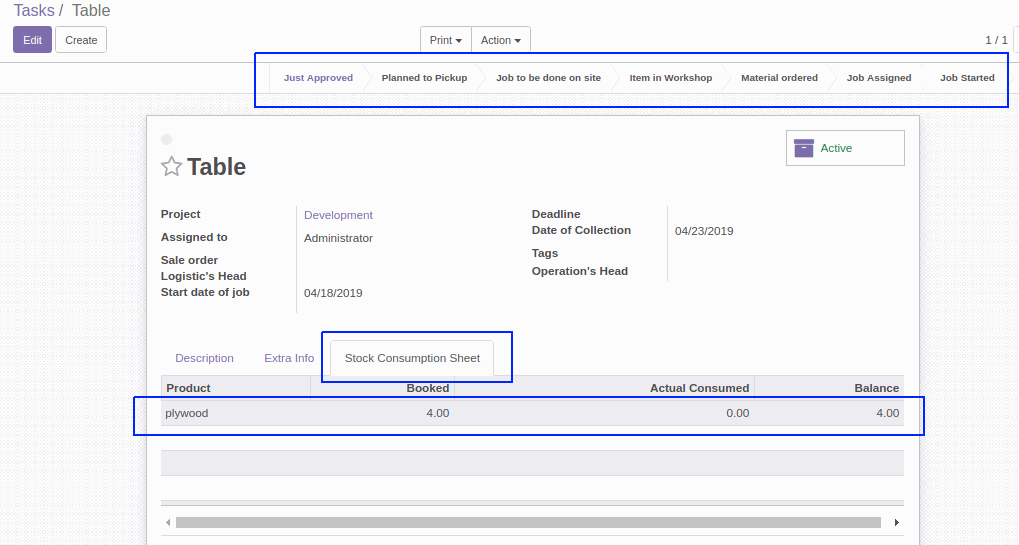The image size is (1019, 545).
Task: Star the Table task as favorite
Action: coord(171,167)
